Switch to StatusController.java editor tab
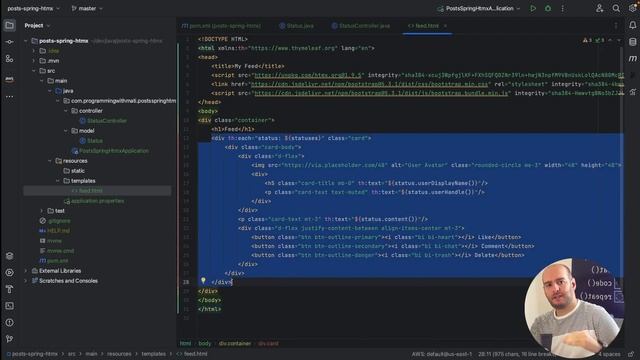 point(360,26)
